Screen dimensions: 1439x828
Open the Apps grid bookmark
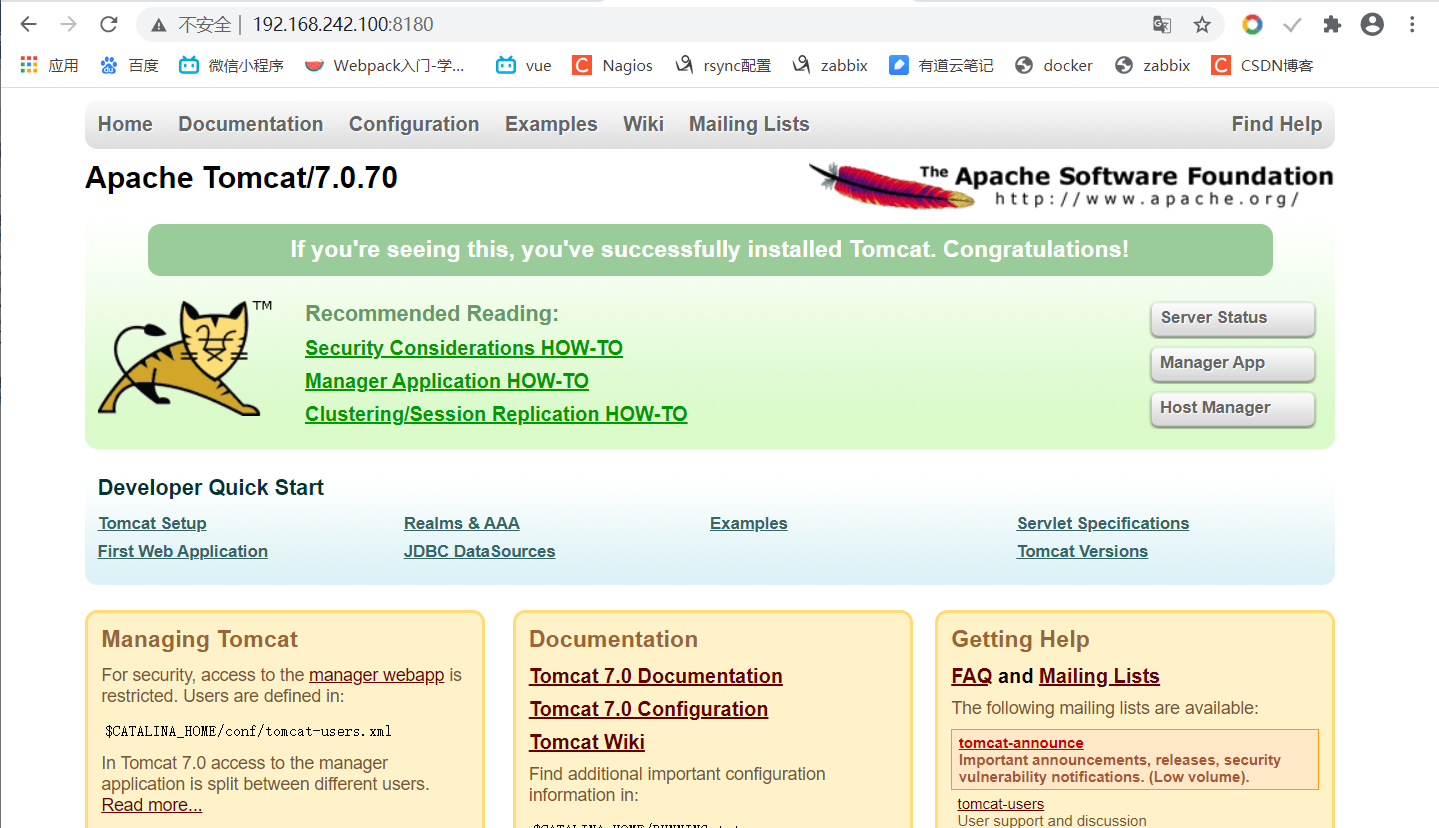49,65
